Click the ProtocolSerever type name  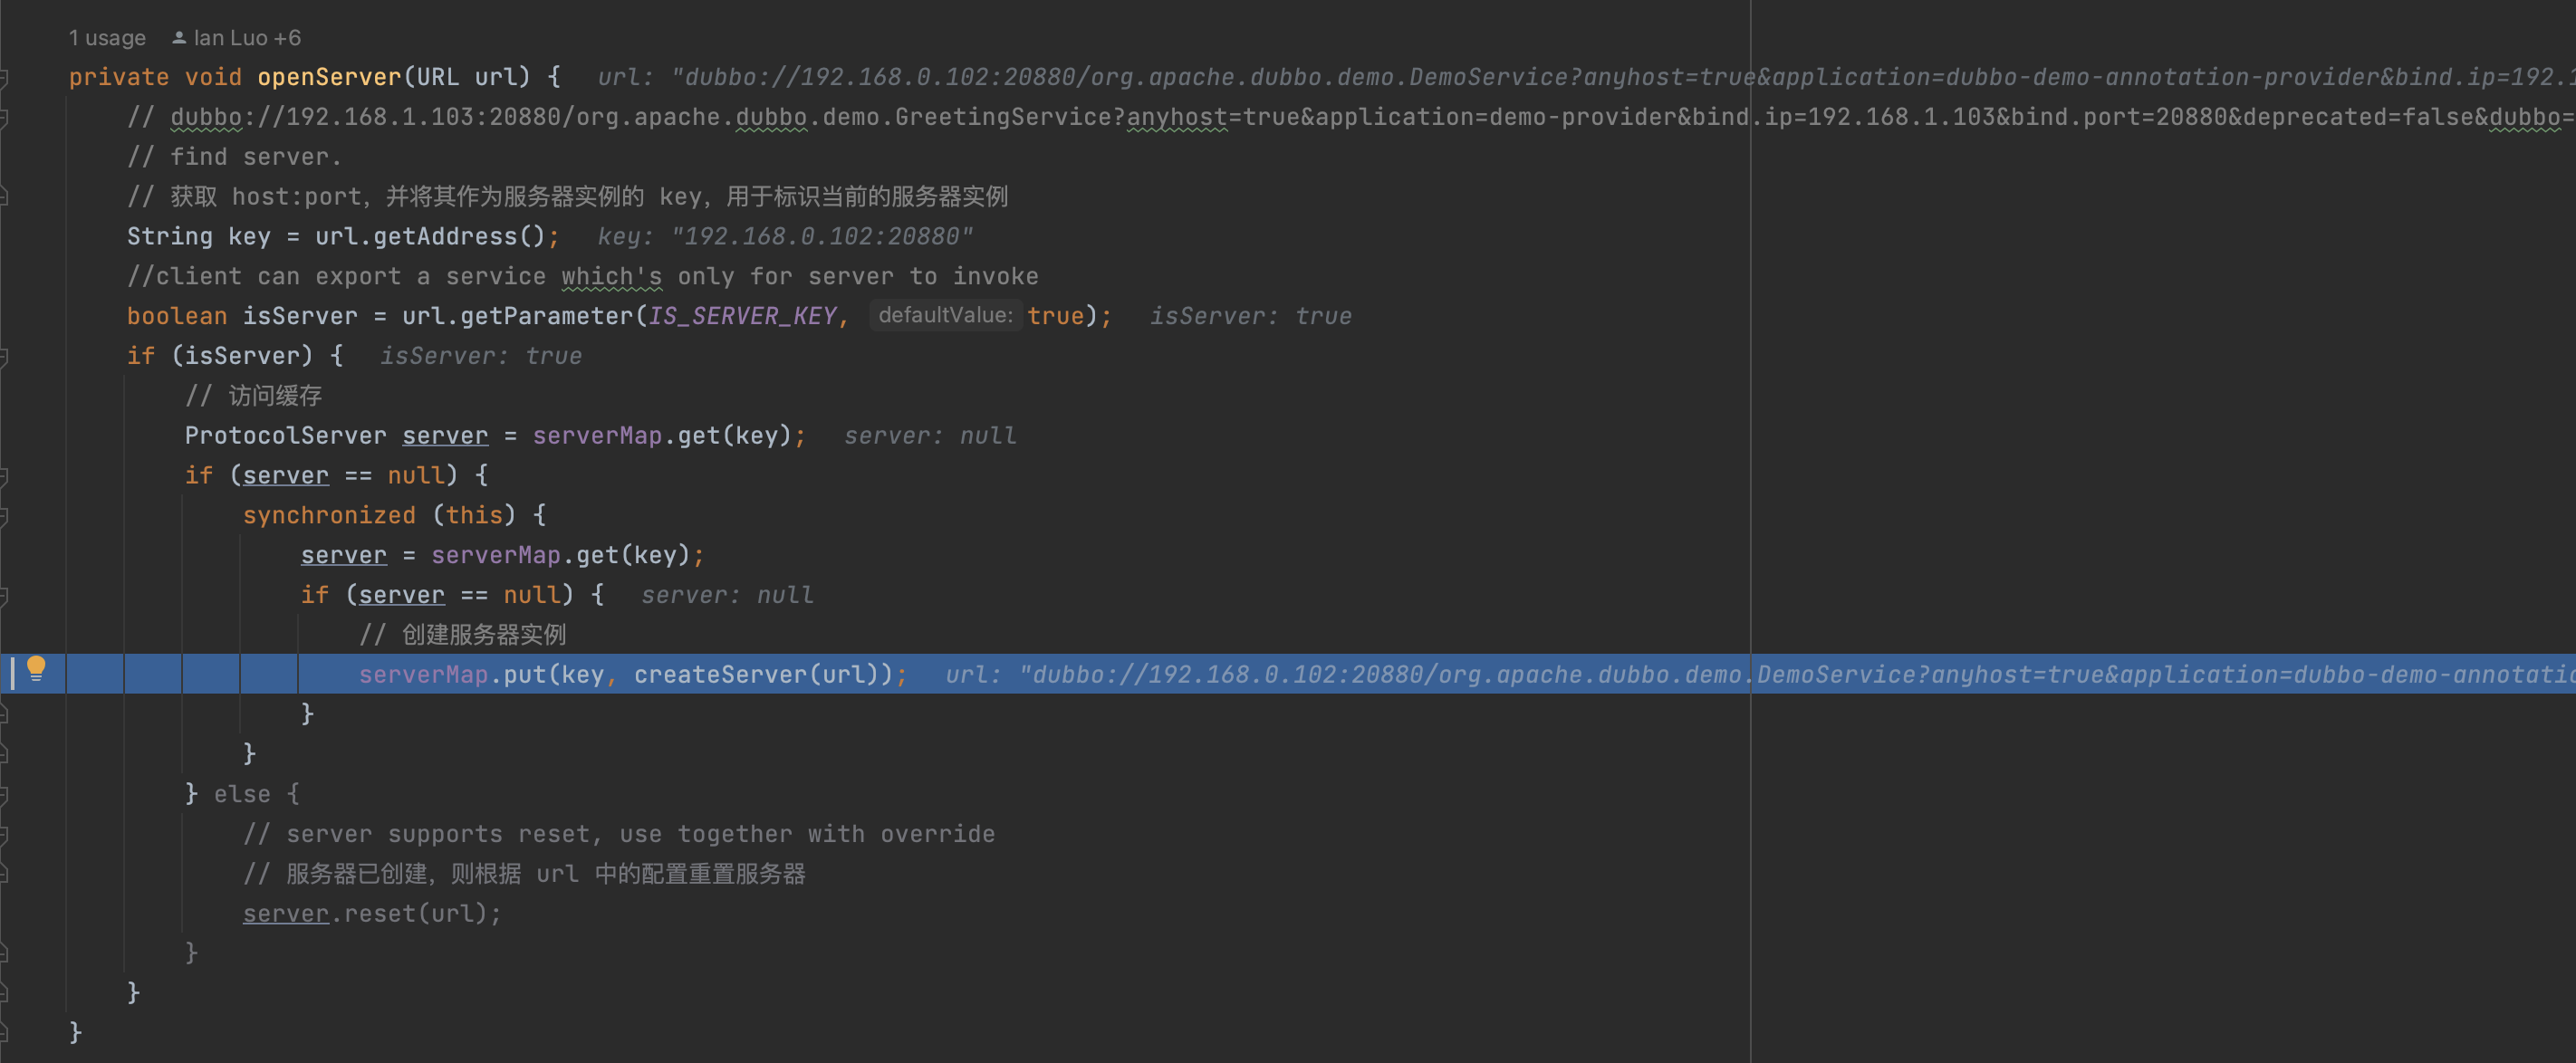pos(285,436)
